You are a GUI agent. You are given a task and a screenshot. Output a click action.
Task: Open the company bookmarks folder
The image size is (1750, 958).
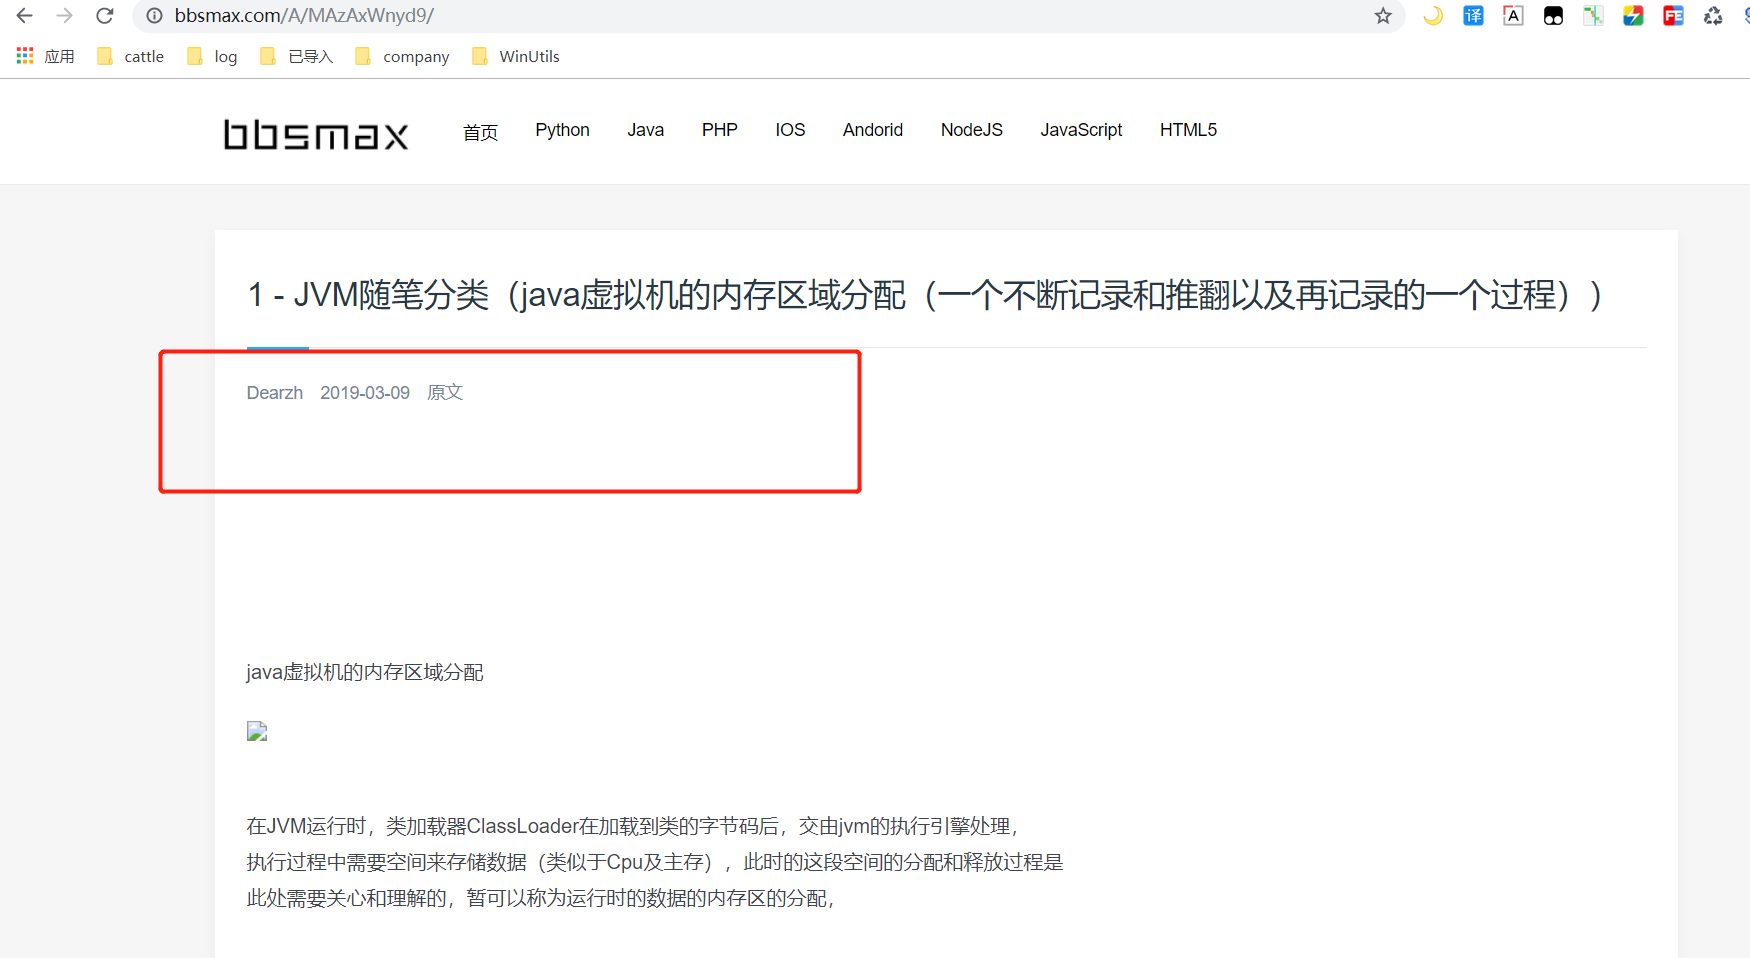(x=403, y=57)
